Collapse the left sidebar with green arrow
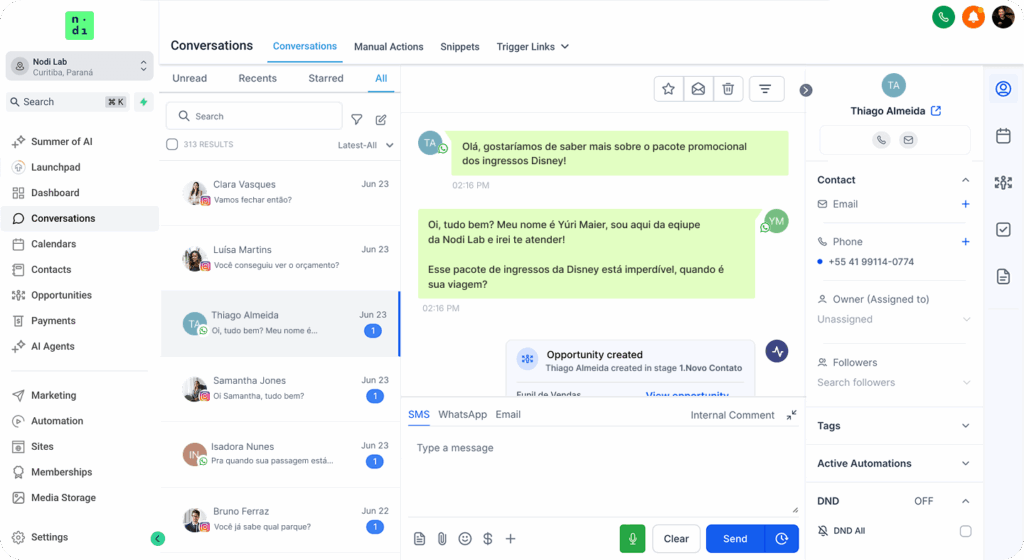Screen dimensions: 1024x560 (x=157, y=538)
